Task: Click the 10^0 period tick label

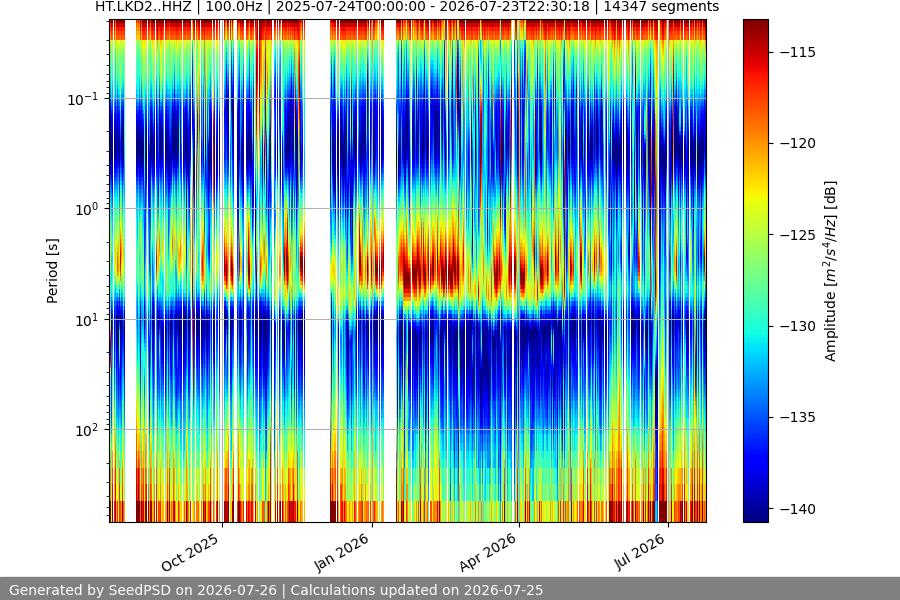Action: [86, 209]
